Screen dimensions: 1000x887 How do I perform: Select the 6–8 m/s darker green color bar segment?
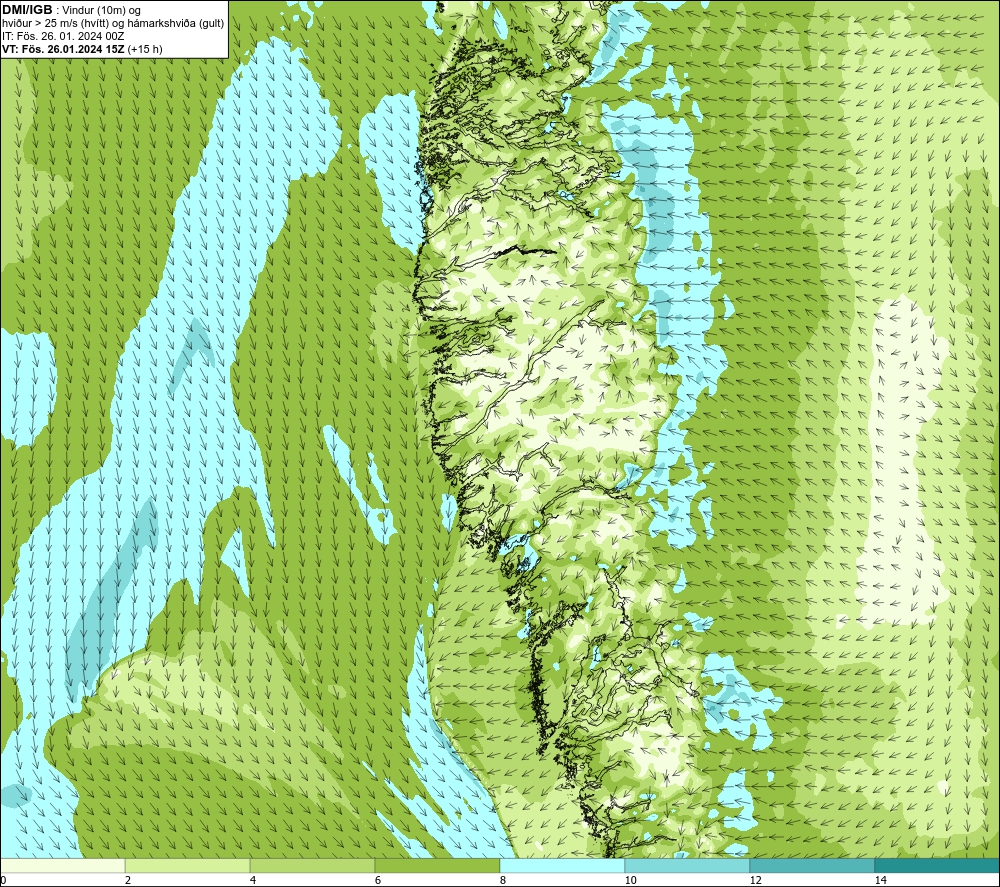coord(438,865)
